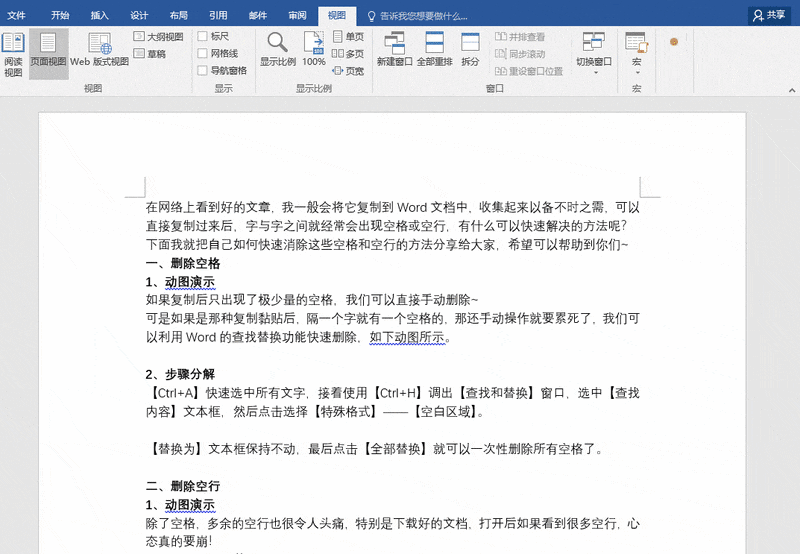Open the 审阅 ribbon tab
Screen dimensions: 800x554
click(x=297, y=15)
